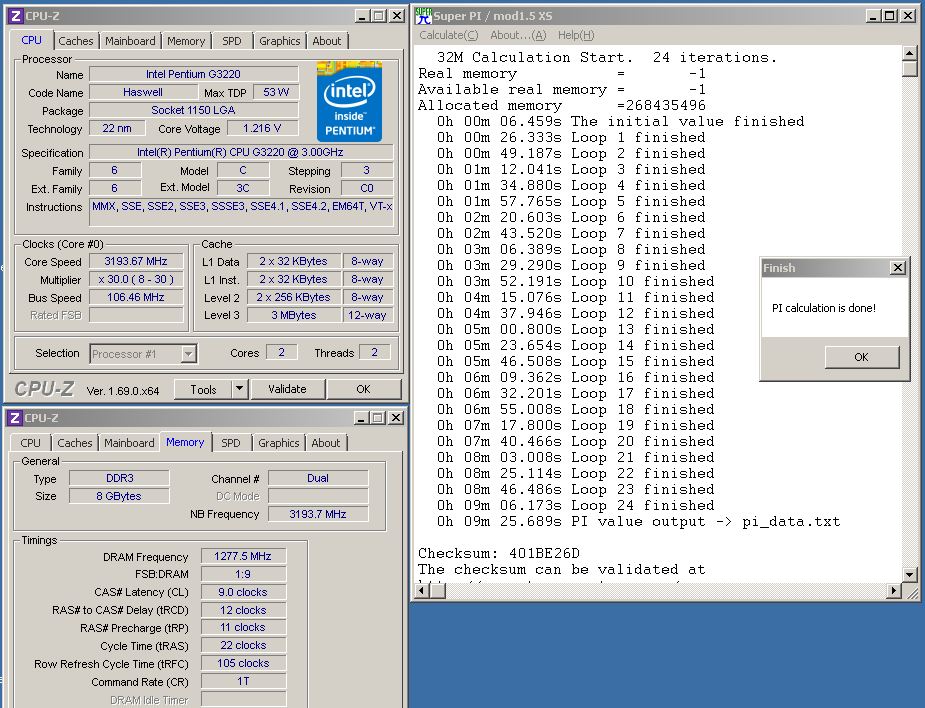Click the Max TDP value 53 W
This screenshot has height=708, width=925.
(276, 92)
